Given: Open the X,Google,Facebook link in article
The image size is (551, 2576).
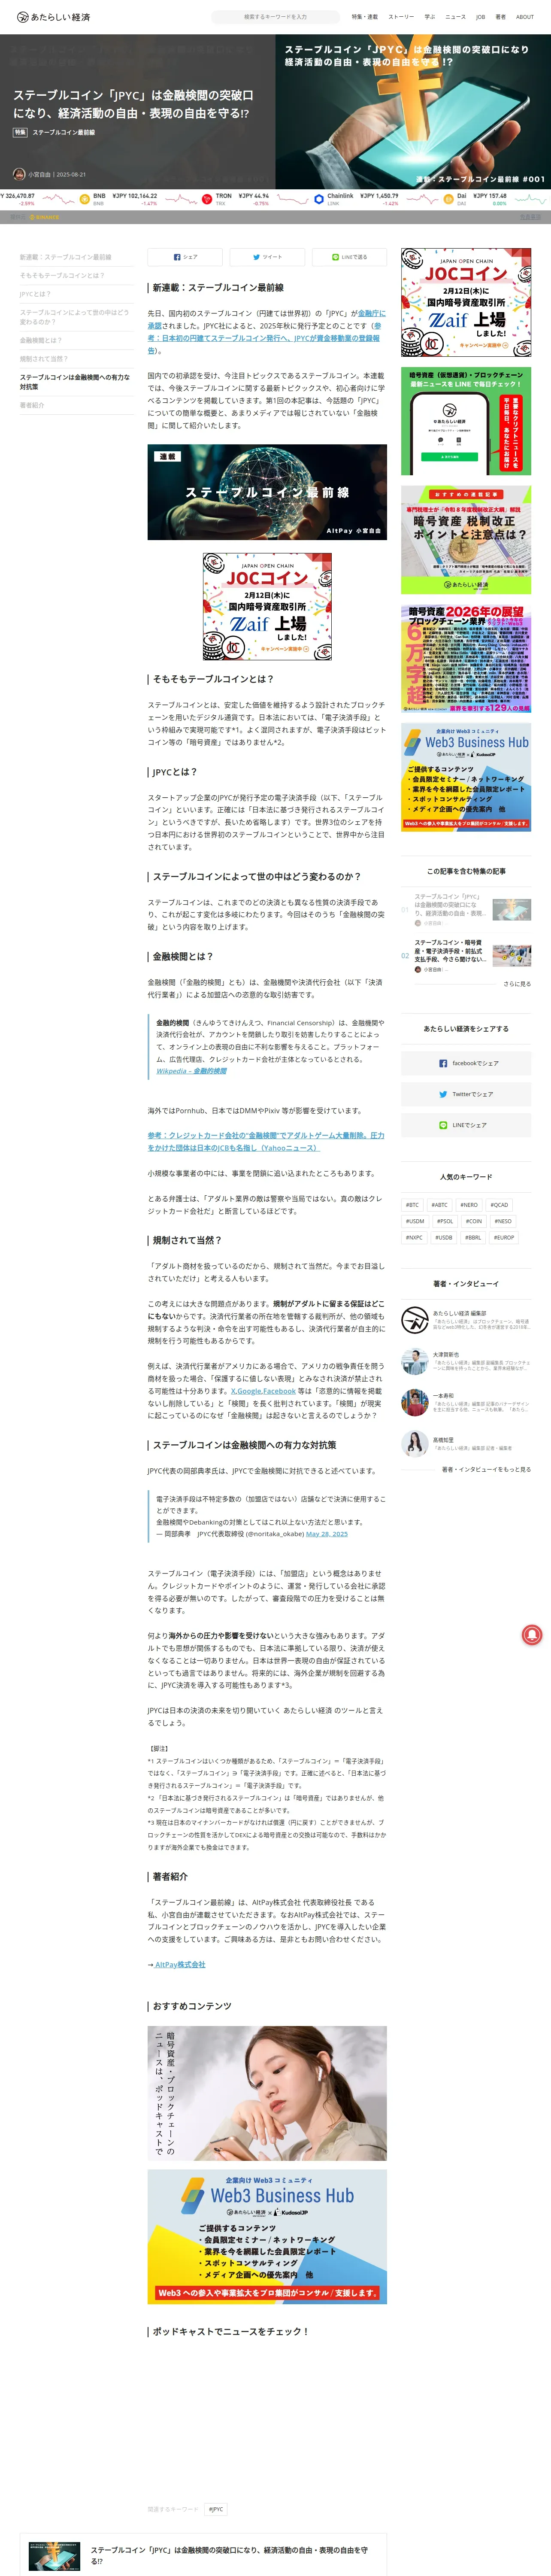Looking at the screenshot, I should coord(263,1391).
